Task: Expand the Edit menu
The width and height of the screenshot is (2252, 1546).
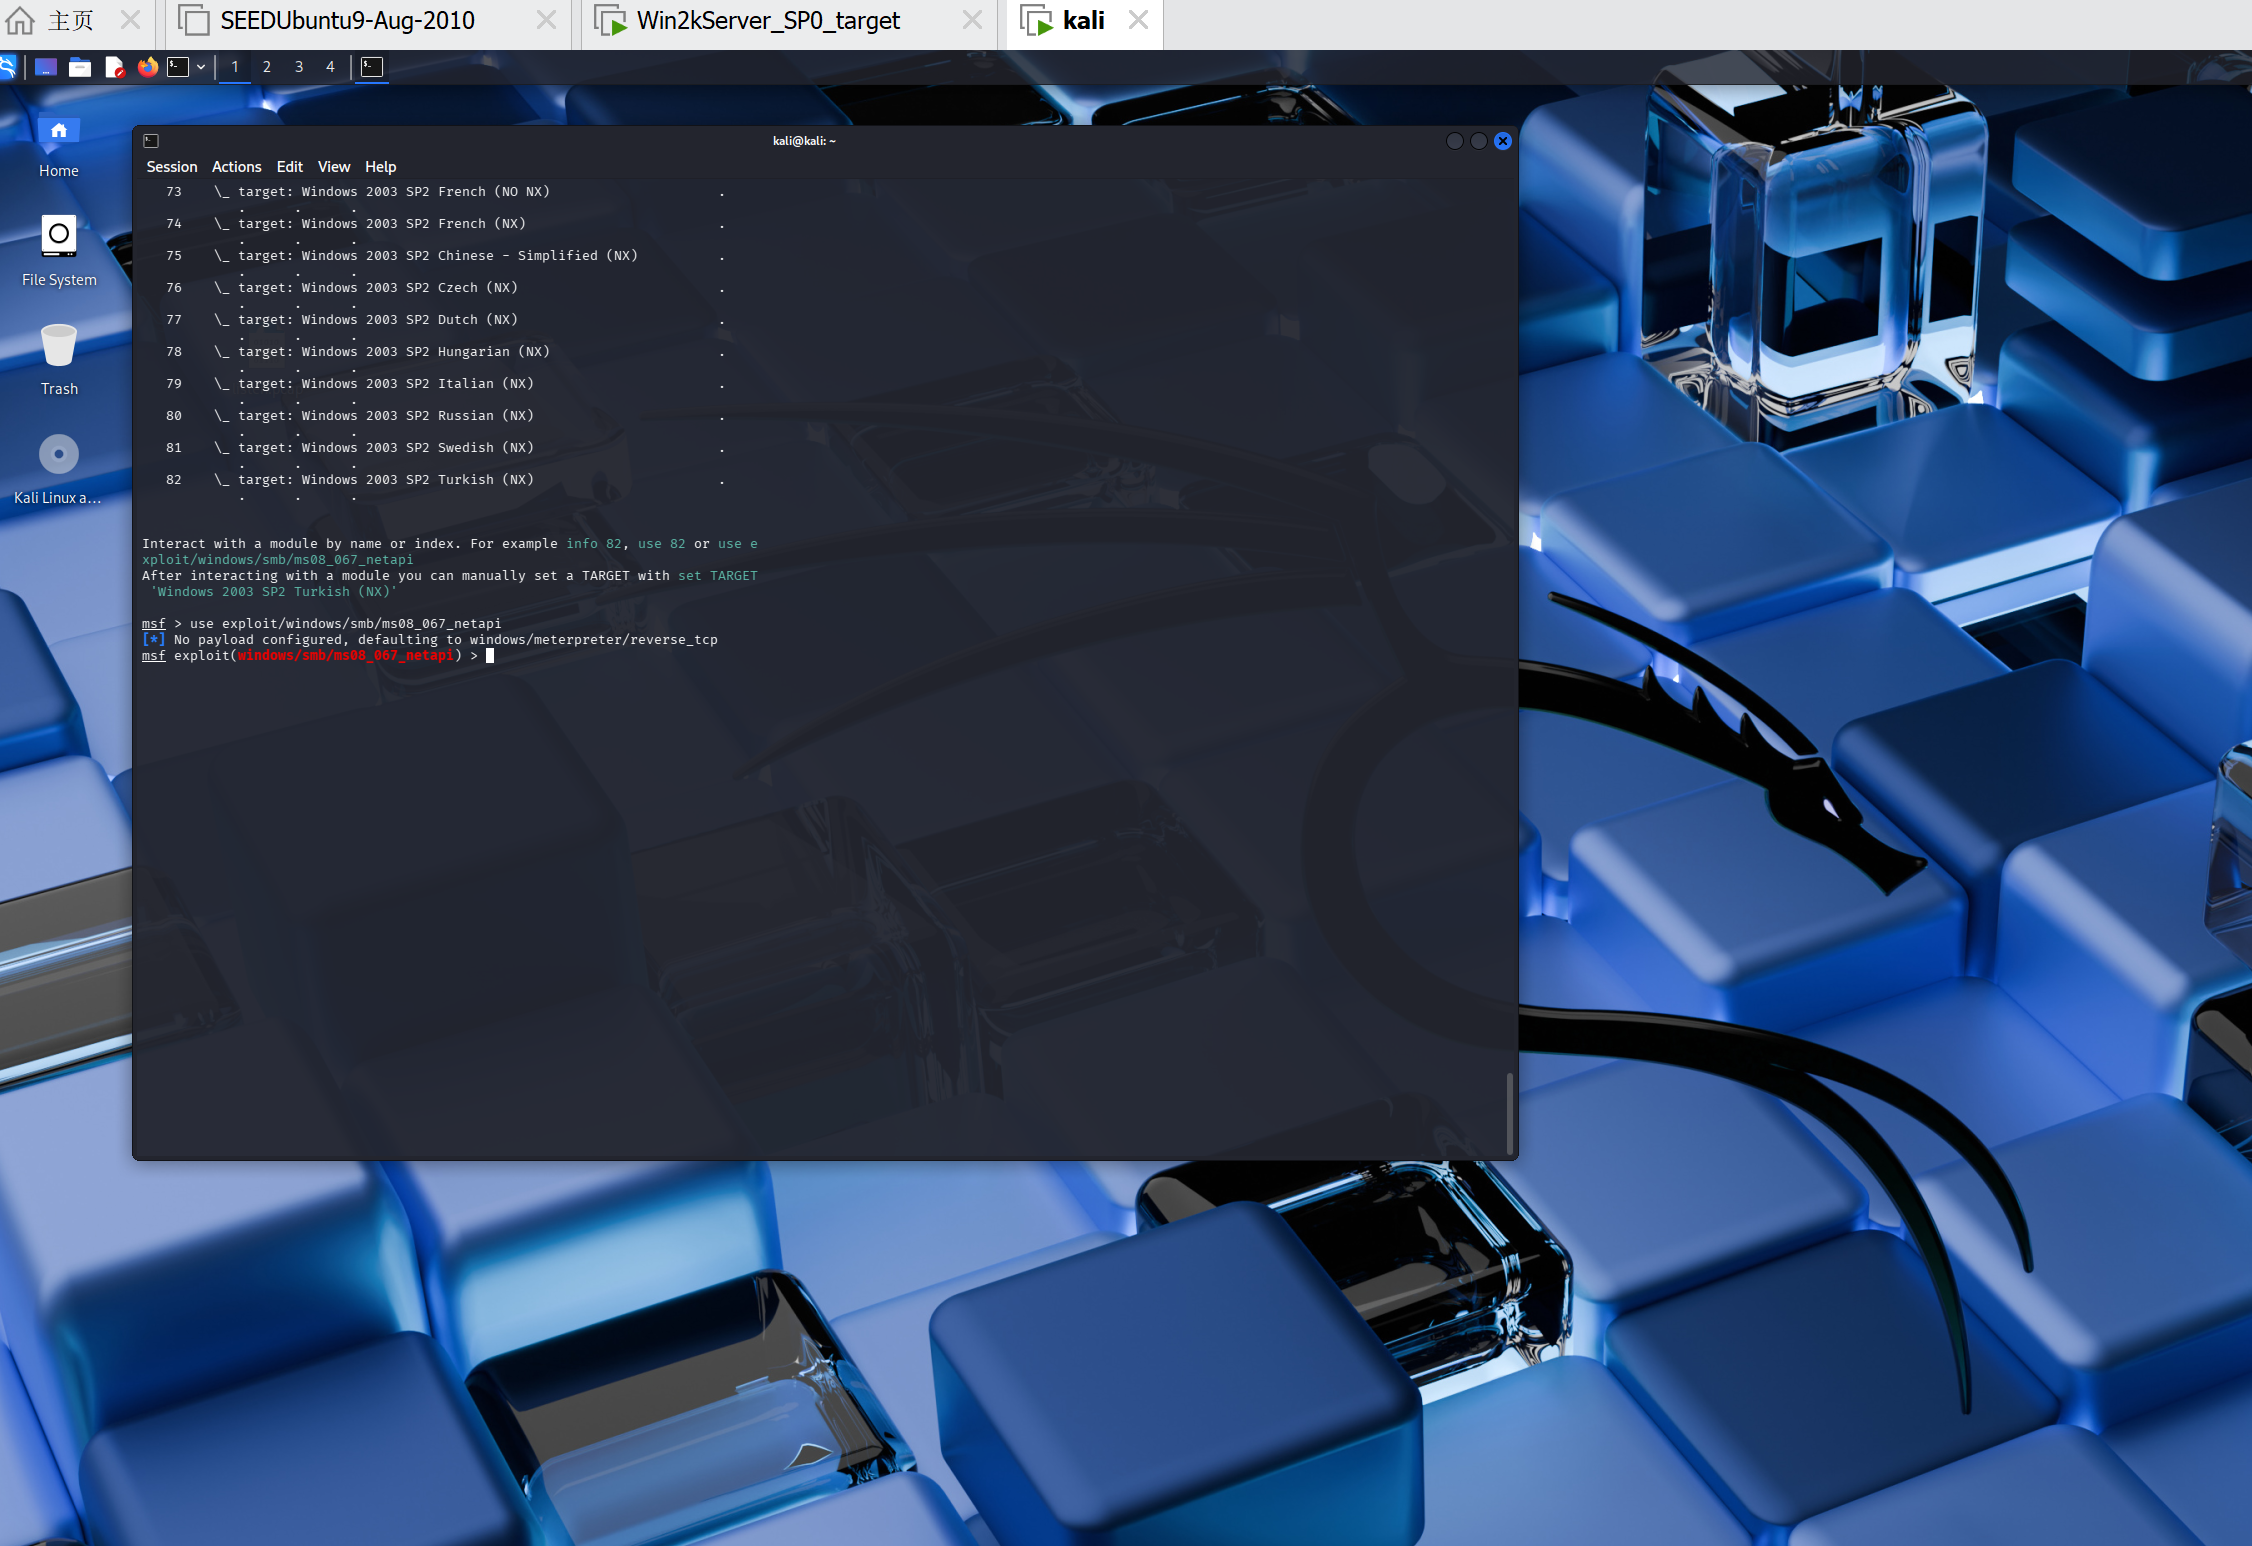Action: point(289,167)
